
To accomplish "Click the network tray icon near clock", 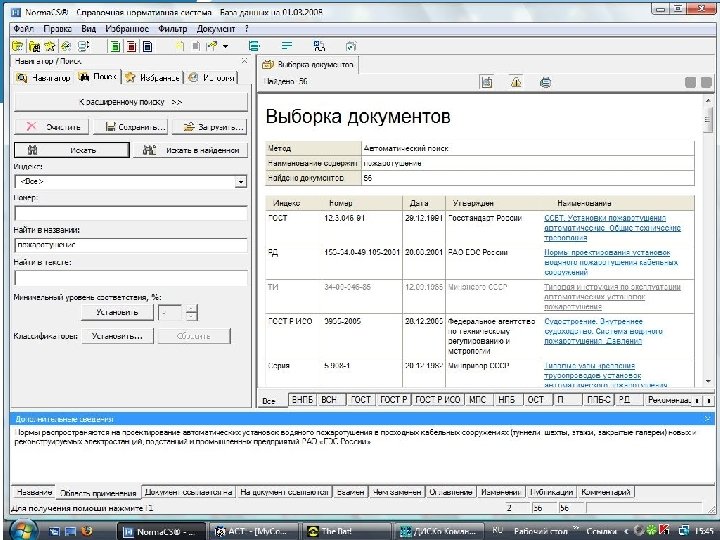I will [x=684, y=531].
